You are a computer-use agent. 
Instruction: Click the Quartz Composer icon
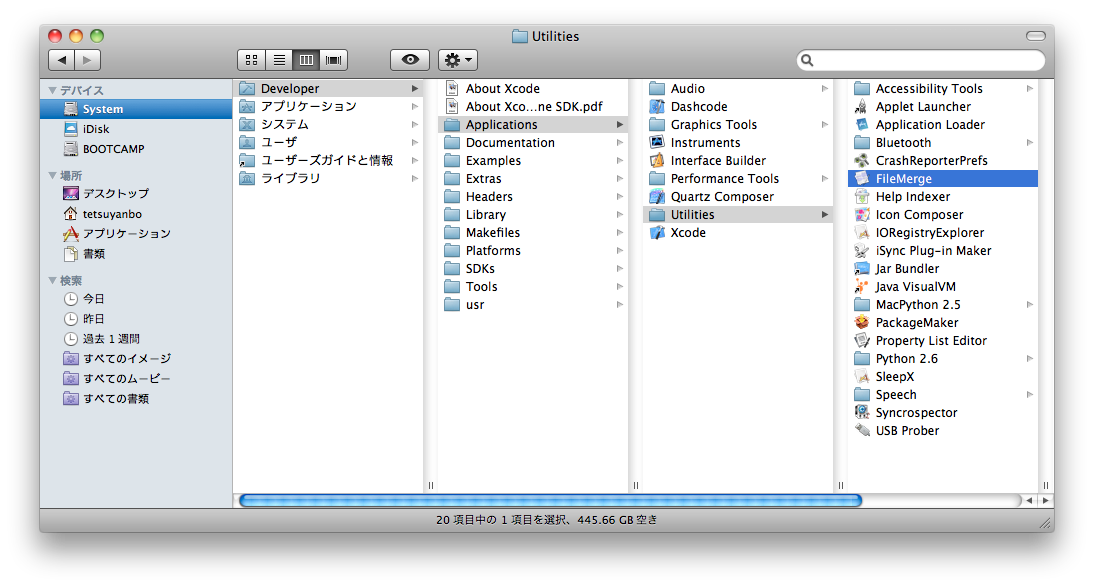(x=657, y=197)
